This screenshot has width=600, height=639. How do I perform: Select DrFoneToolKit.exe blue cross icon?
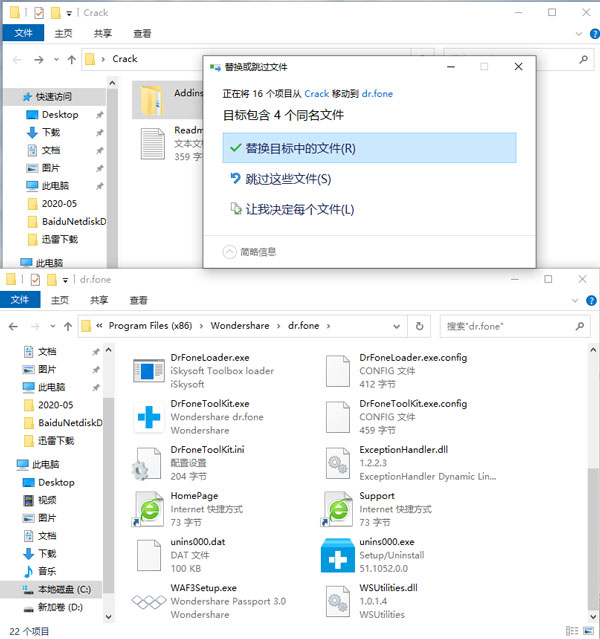(x=149, y=417)
